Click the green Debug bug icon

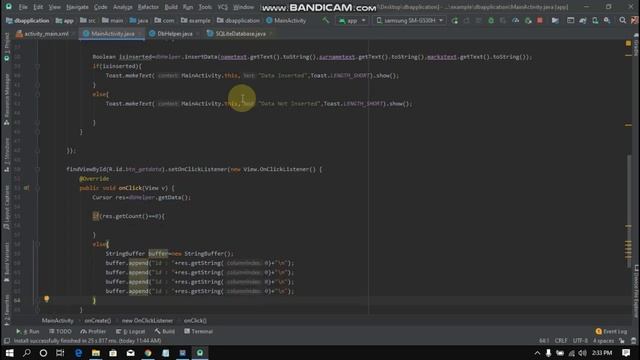pyautogui.click(x=491, y=20)
